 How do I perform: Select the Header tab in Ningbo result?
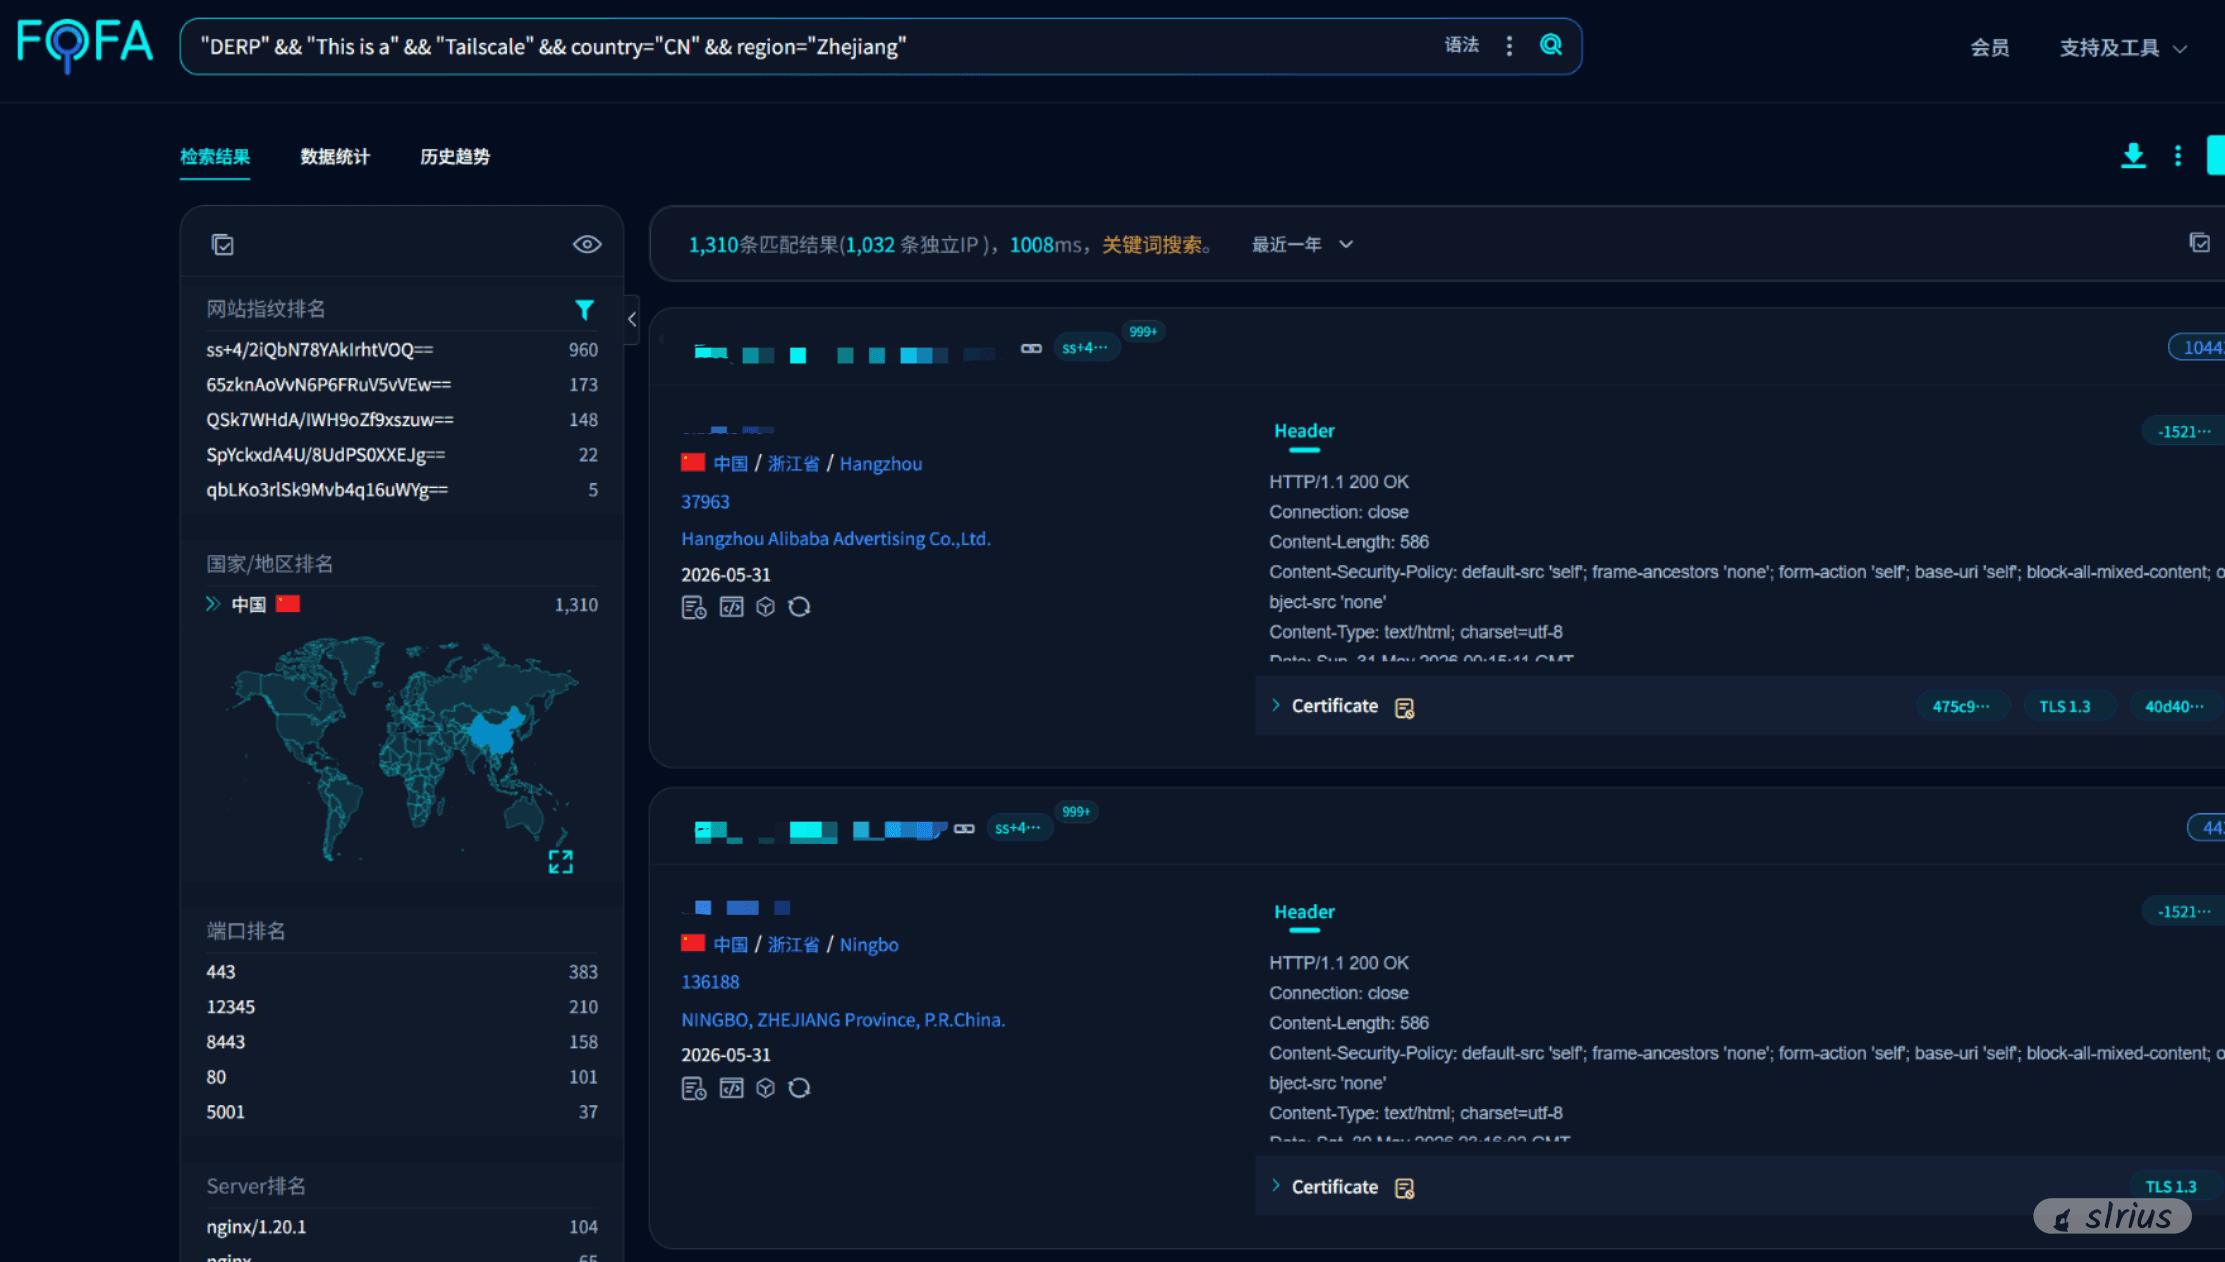click(1304, 912)
